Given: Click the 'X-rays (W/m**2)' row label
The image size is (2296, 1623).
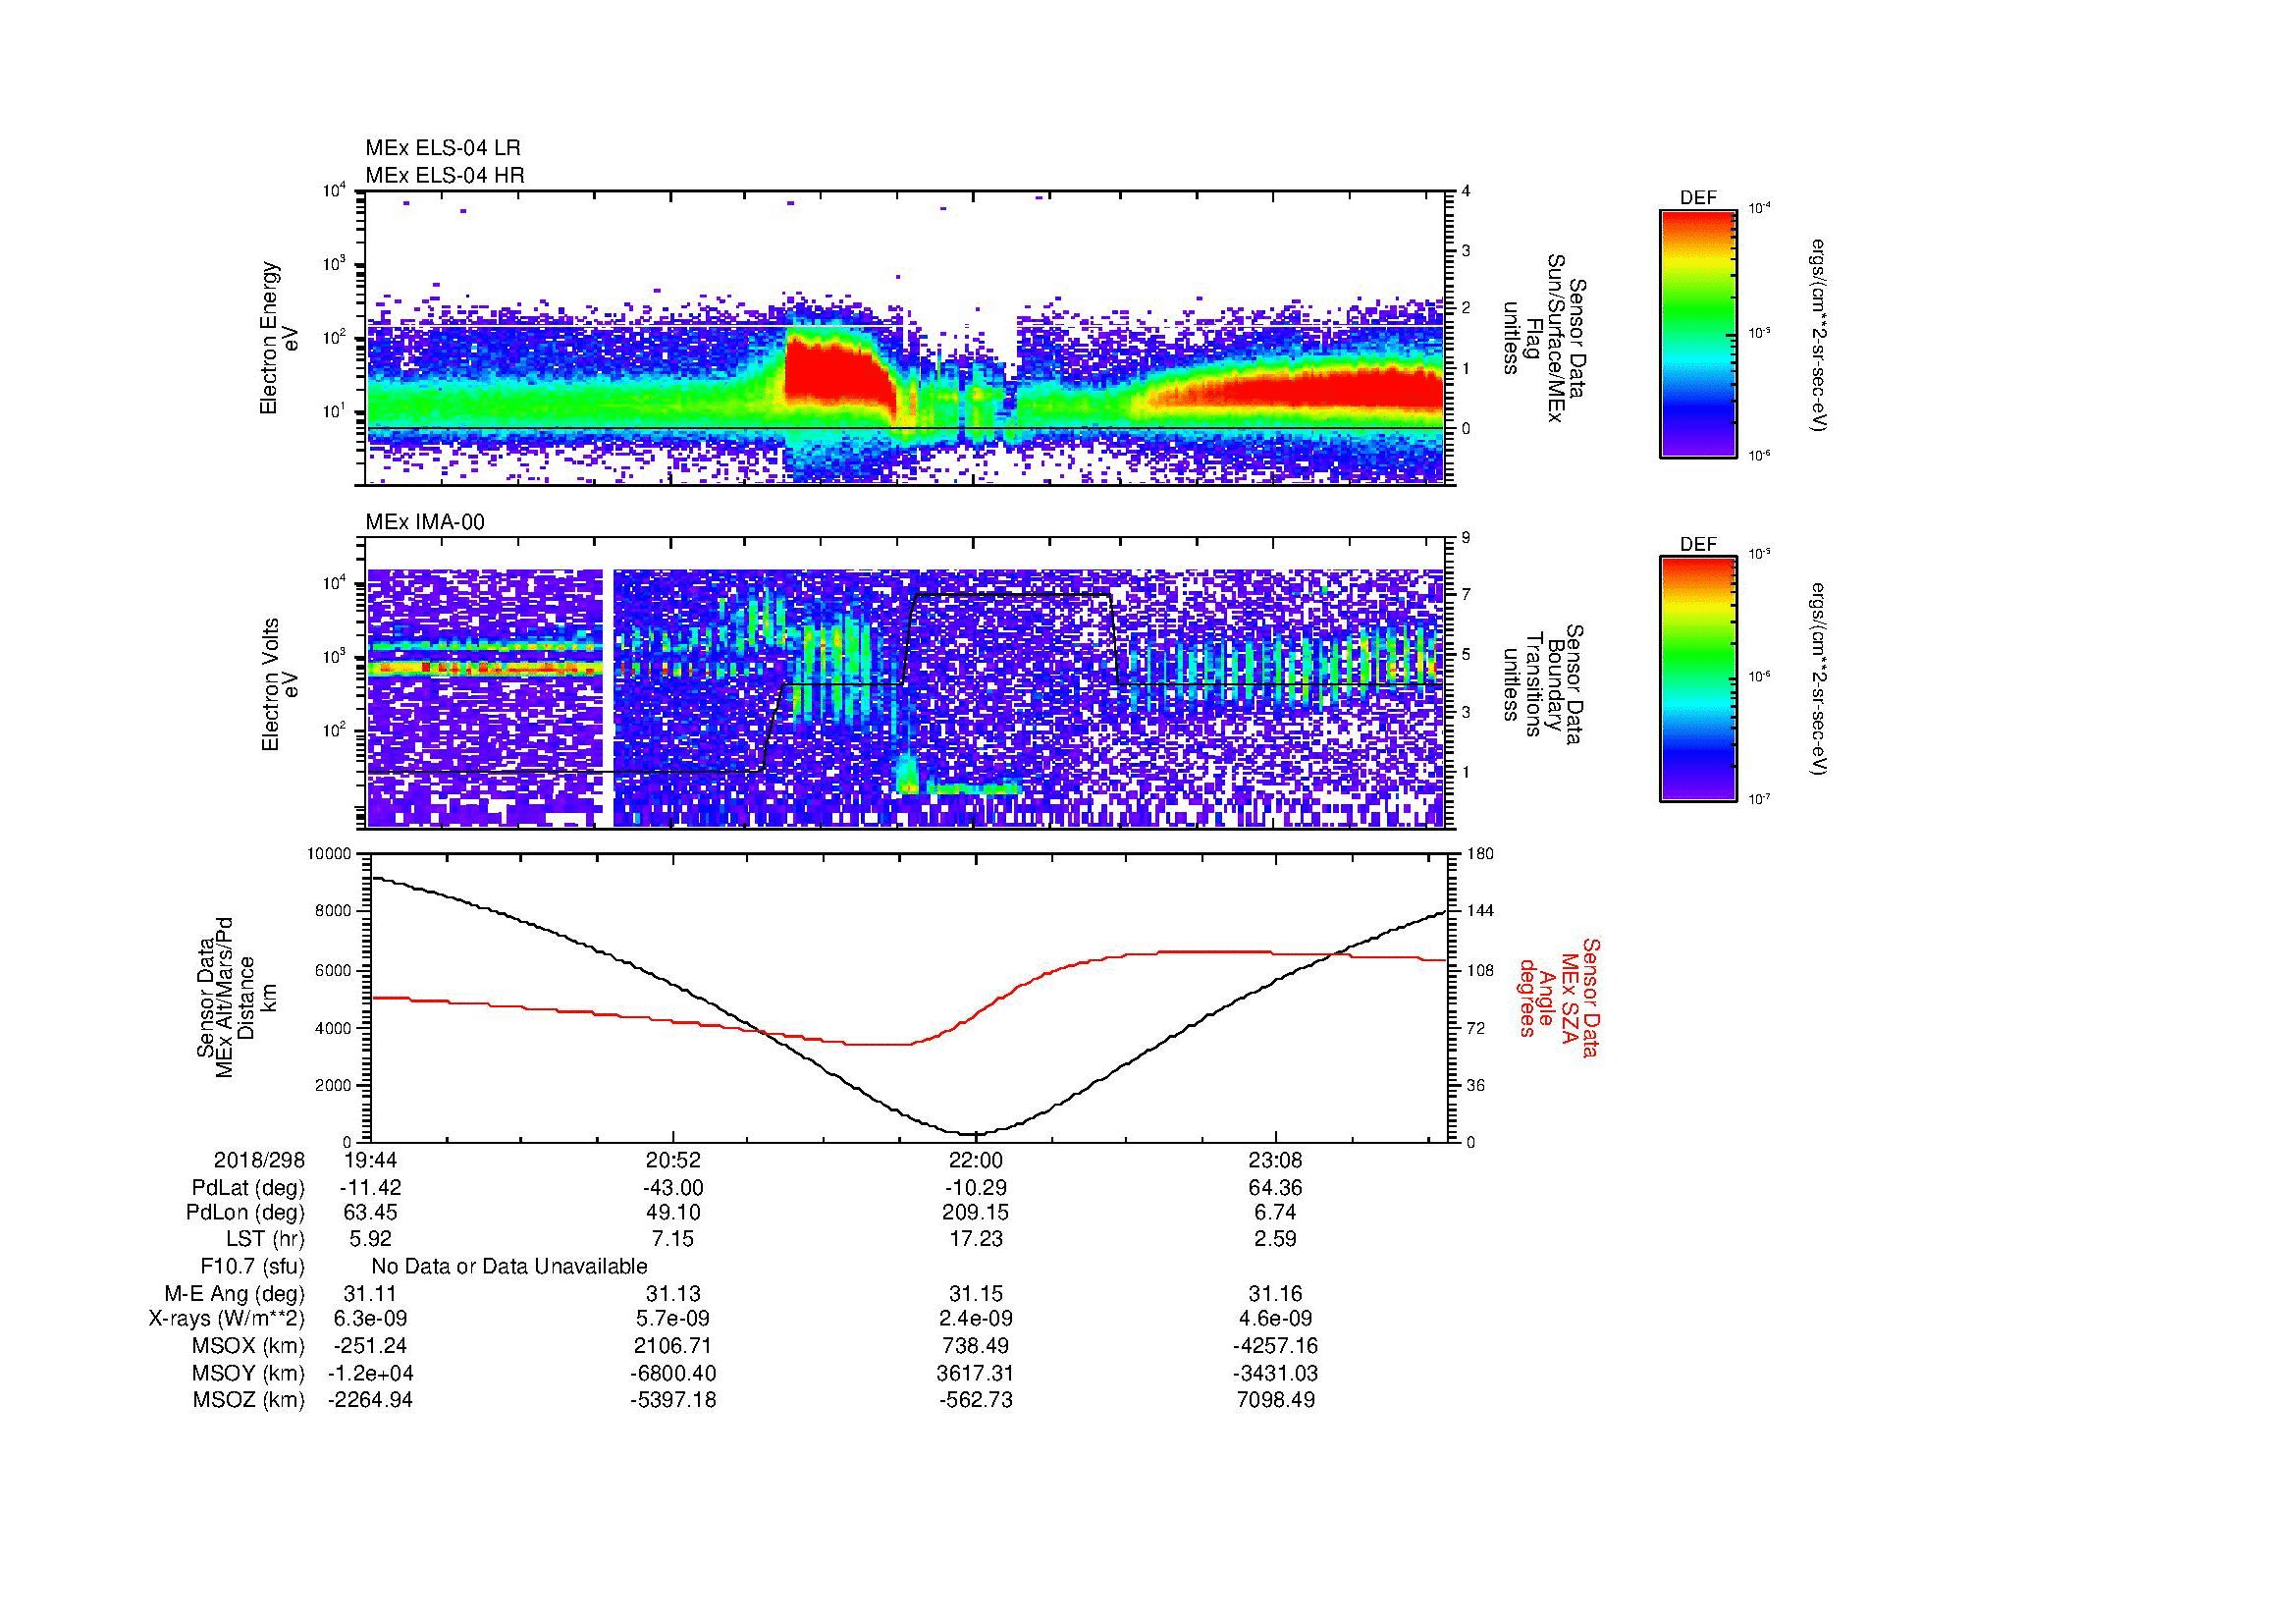Looking at the screenshot, I should [227, 1319].
